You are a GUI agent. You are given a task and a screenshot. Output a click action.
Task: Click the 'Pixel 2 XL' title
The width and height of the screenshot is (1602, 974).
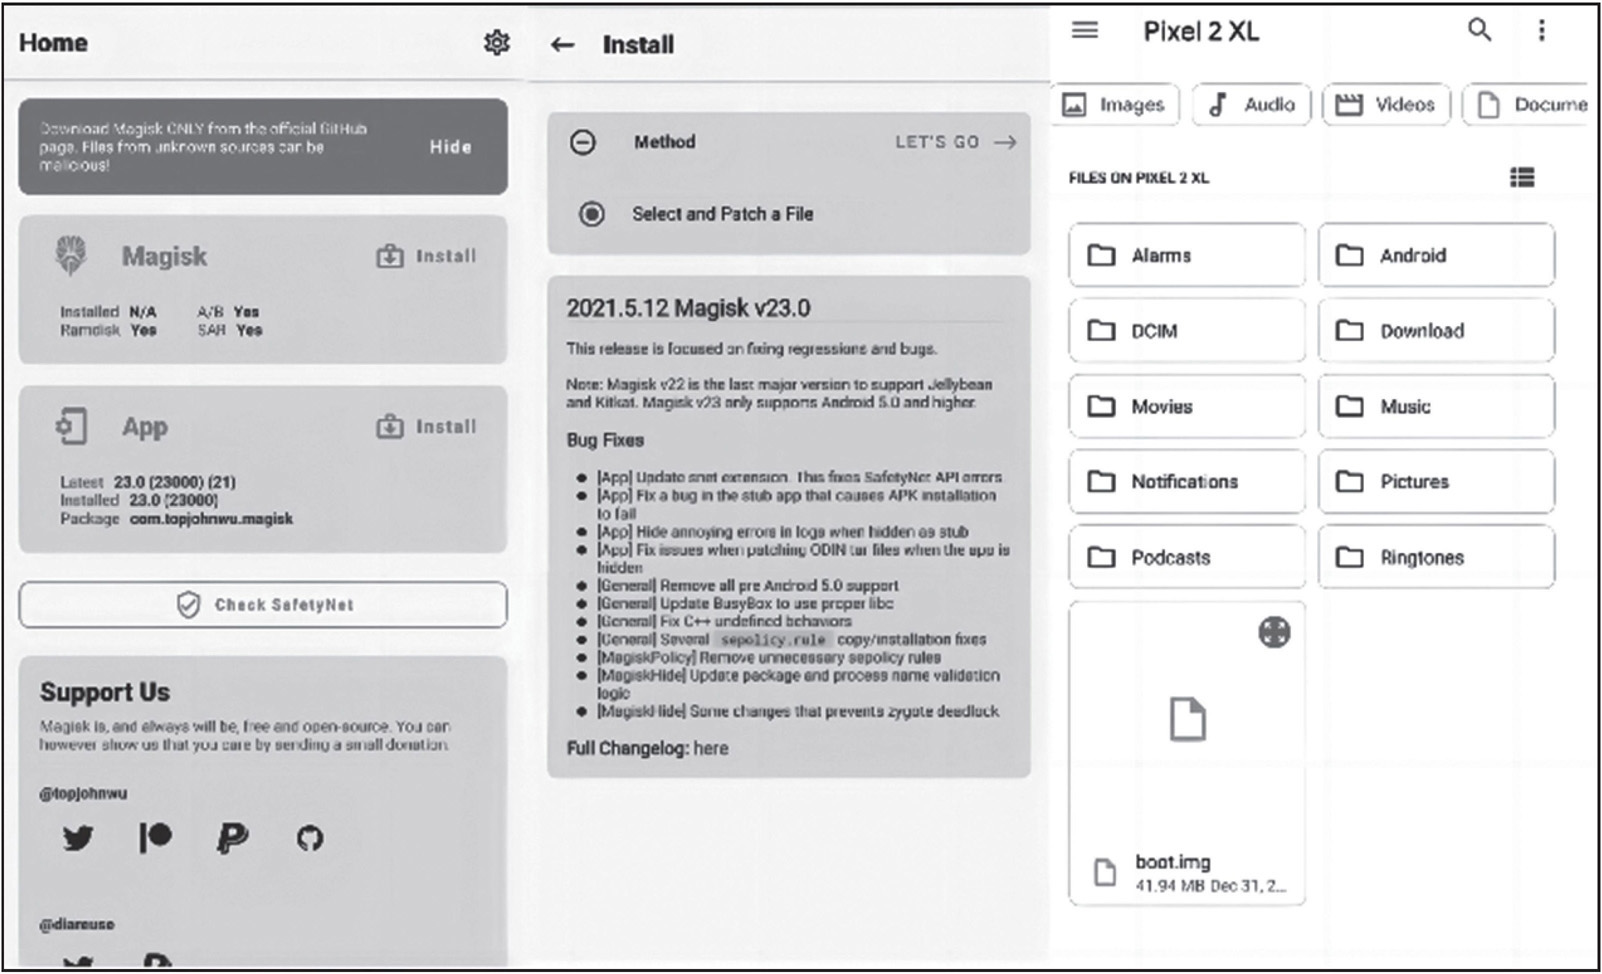coord(1201,32)
